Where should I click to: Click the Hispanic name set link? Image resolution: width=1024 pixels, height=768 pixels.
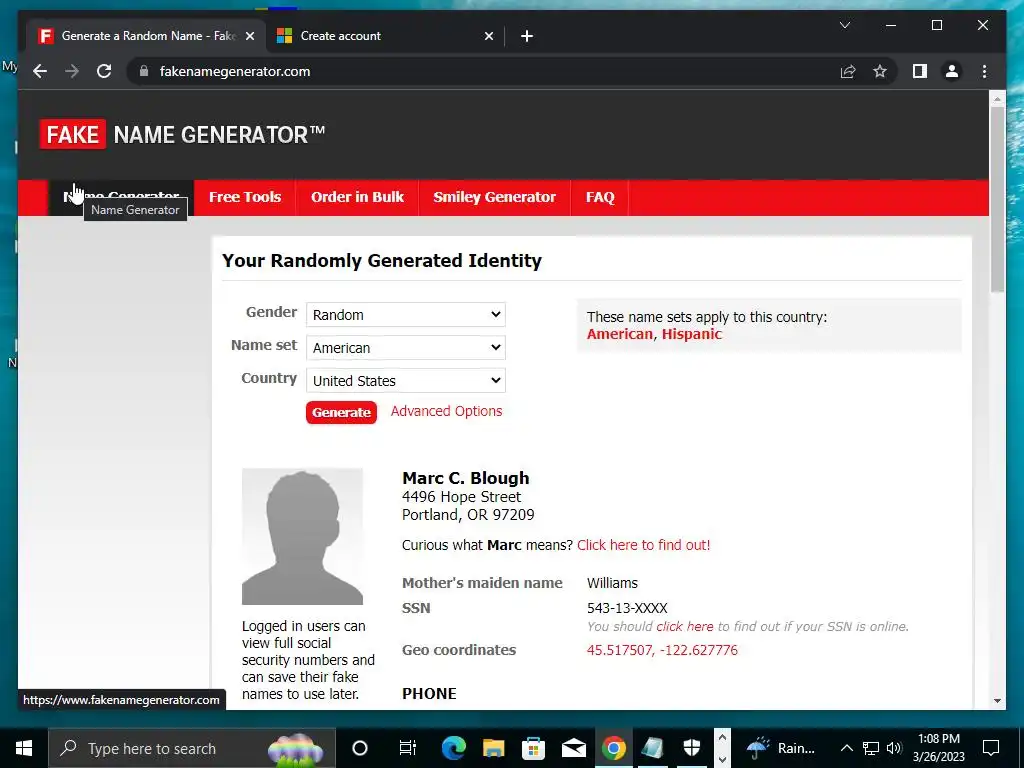(692, 334)
